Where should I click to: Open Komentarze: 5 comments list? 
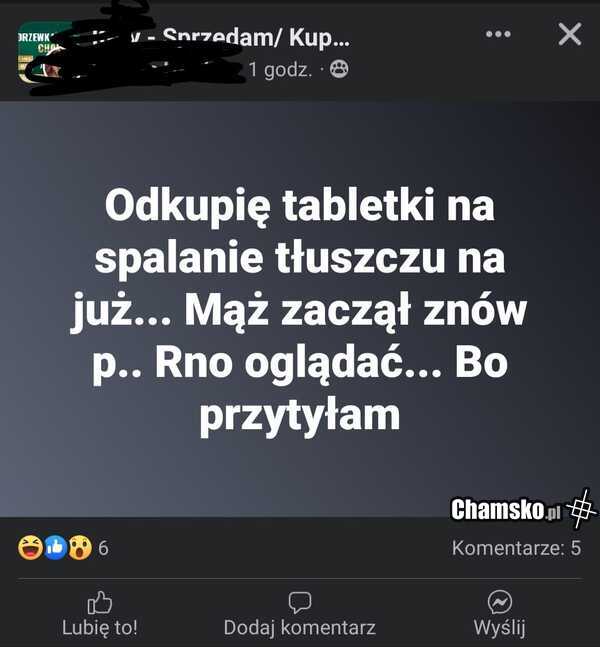pos(516,548)
